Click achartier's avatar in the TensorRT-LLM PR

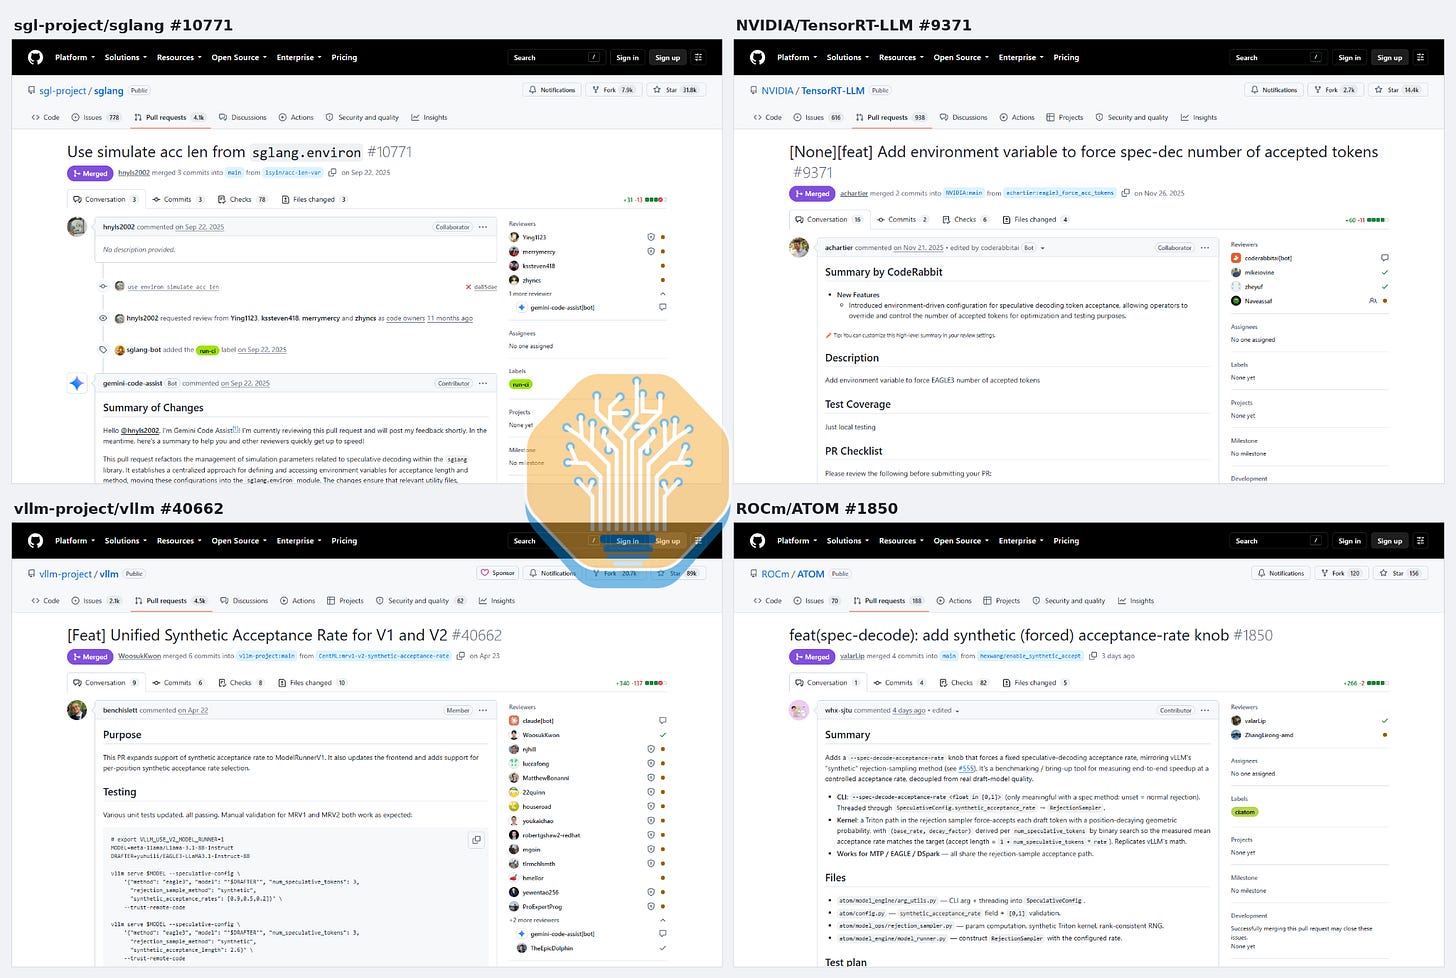point(799,247)
